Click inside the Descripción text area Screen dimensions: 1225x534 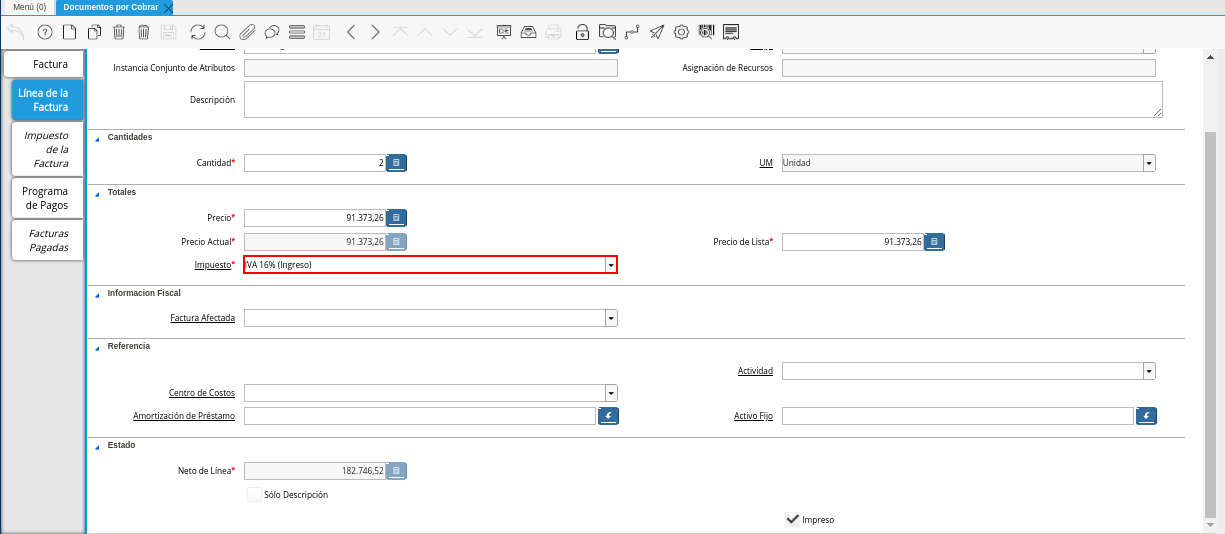tap(703, 100)
